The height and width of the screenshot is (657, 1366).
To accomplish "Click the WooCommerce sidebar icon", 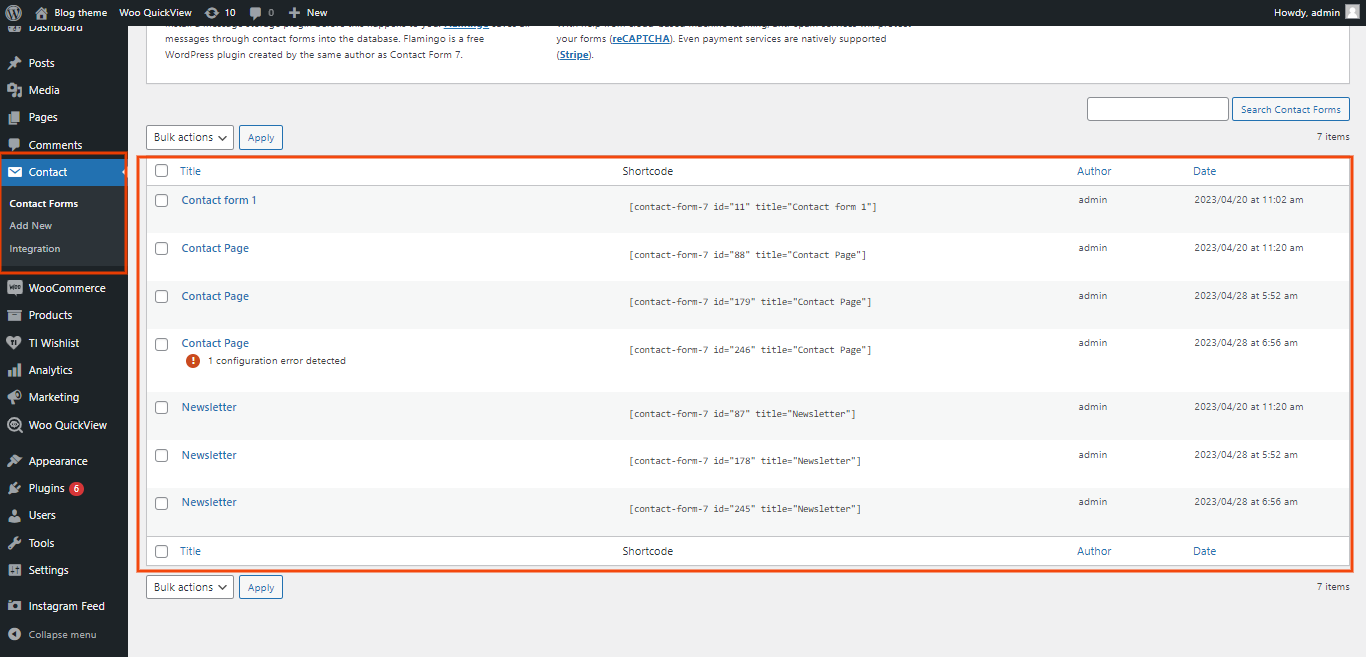I will tap(14, 288).
